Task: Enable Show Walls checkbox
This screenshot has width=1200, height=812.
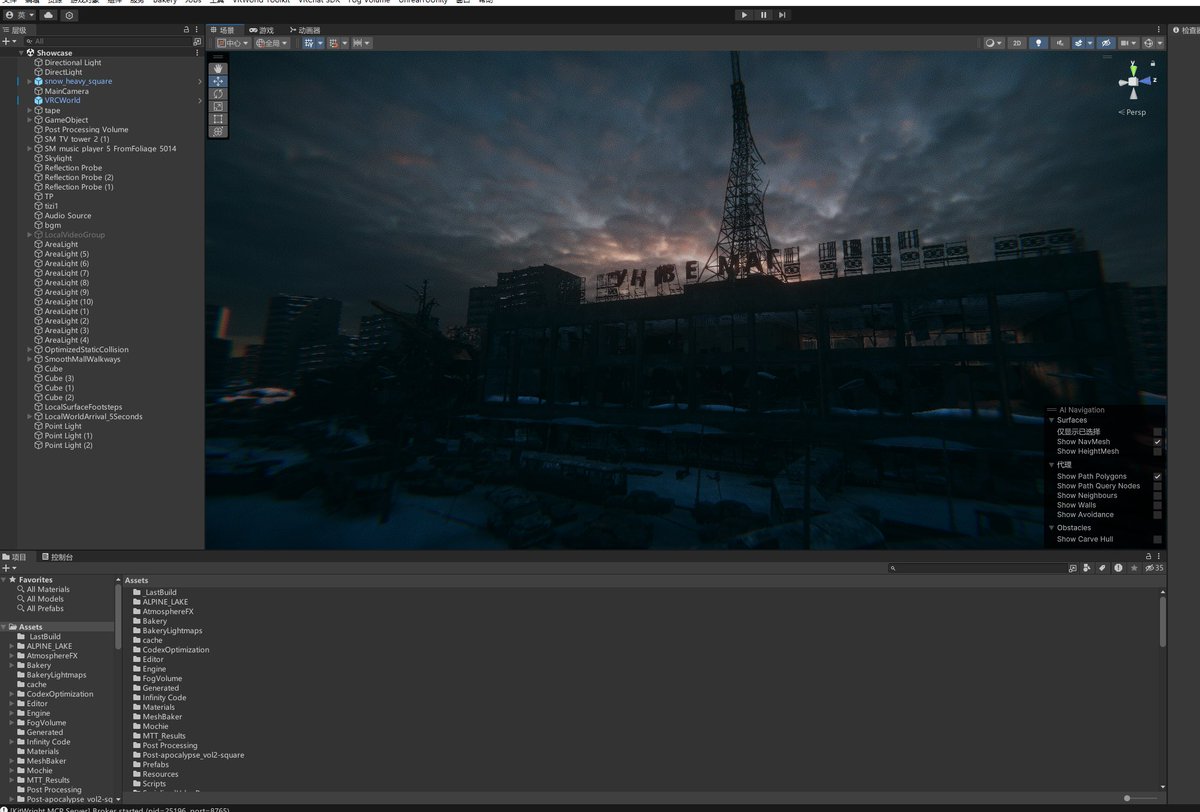Action: point(1157,505)
